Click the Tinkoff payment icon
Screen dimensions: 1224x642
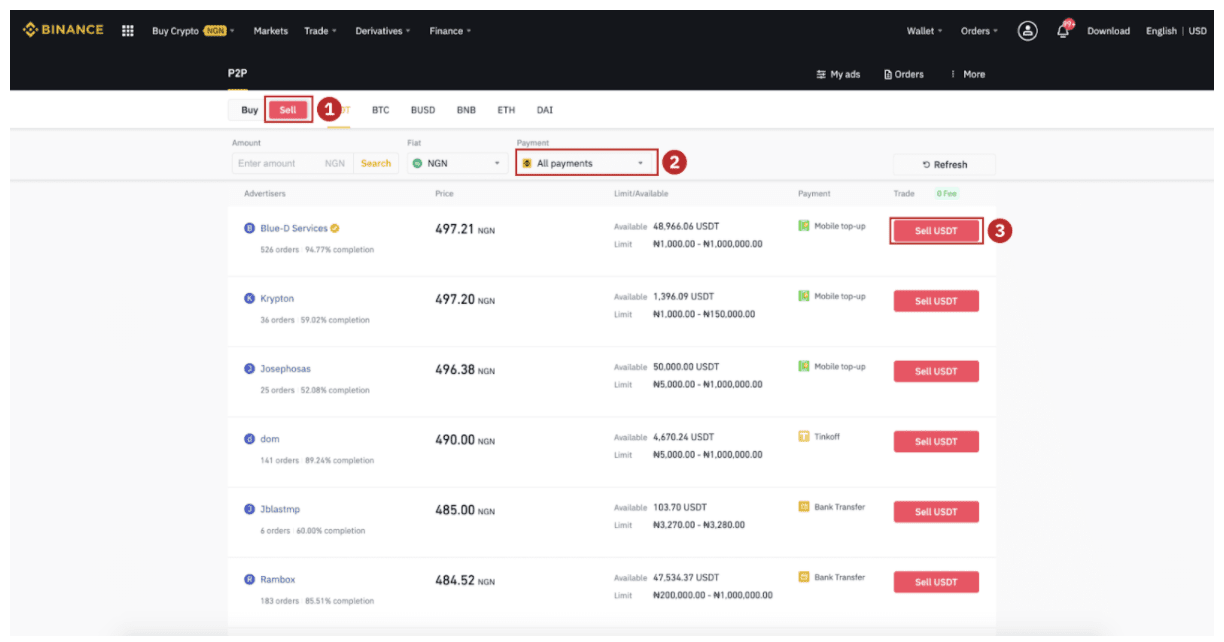(804, 436)
